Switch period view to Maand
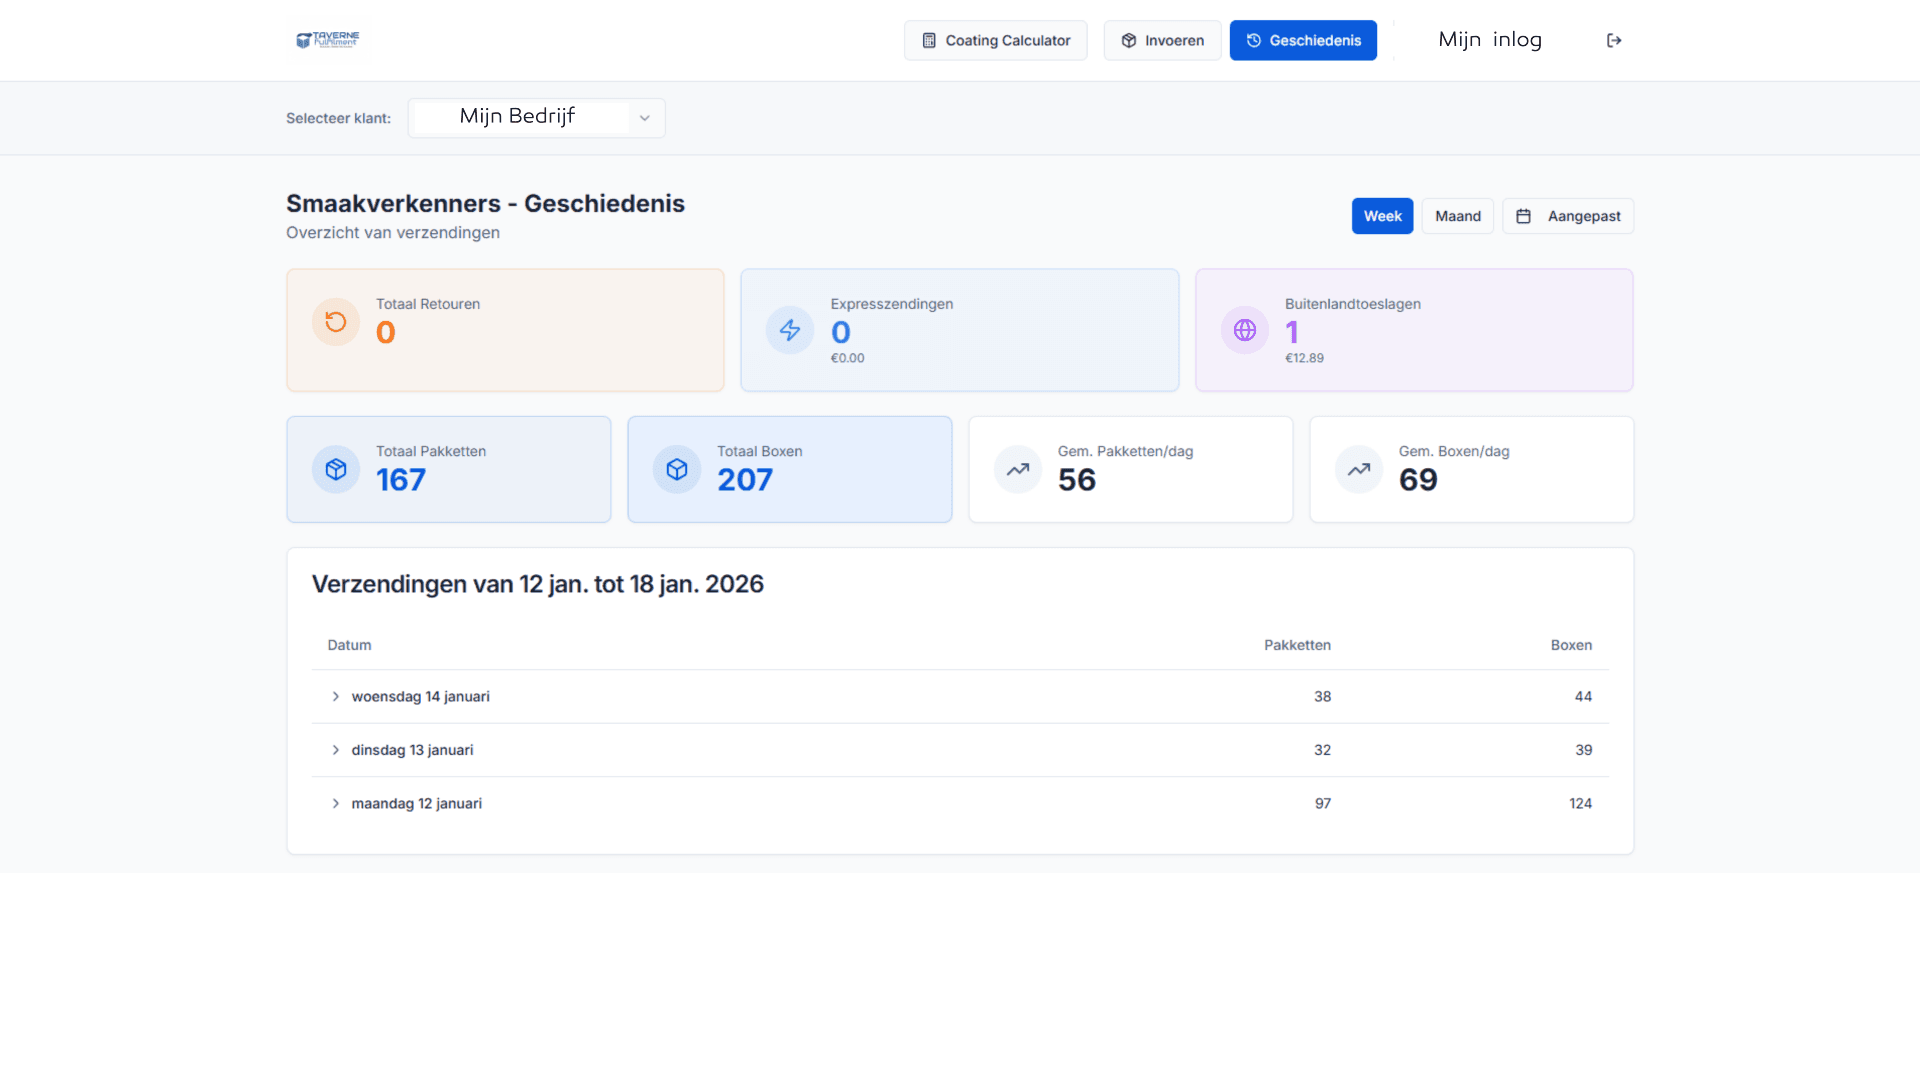This screenshot has height=1080, width=1920. pos(1457,216)
